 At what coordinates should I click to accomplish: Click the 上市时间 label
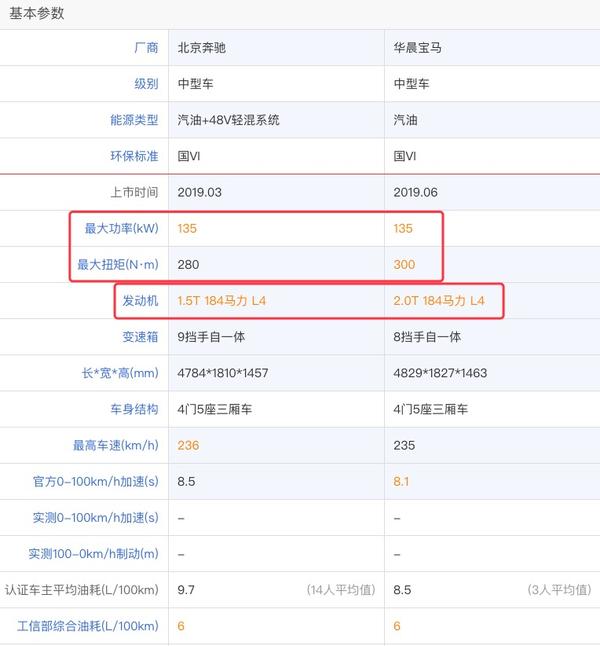[134, 192]
